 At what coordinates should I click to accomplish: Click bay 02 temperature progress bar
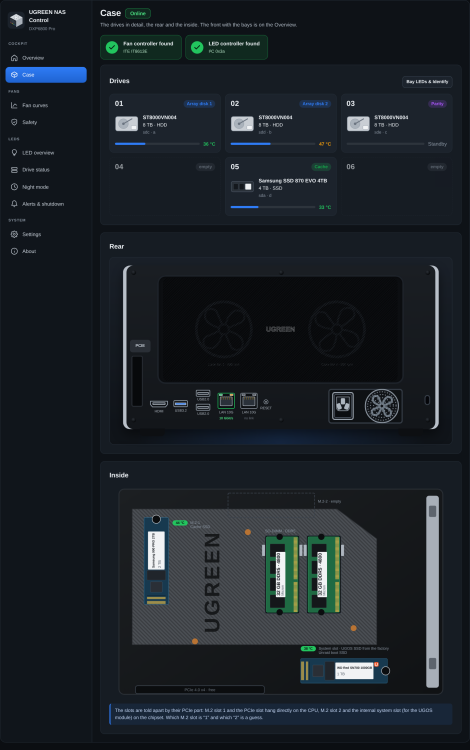(x=273, y=144)
